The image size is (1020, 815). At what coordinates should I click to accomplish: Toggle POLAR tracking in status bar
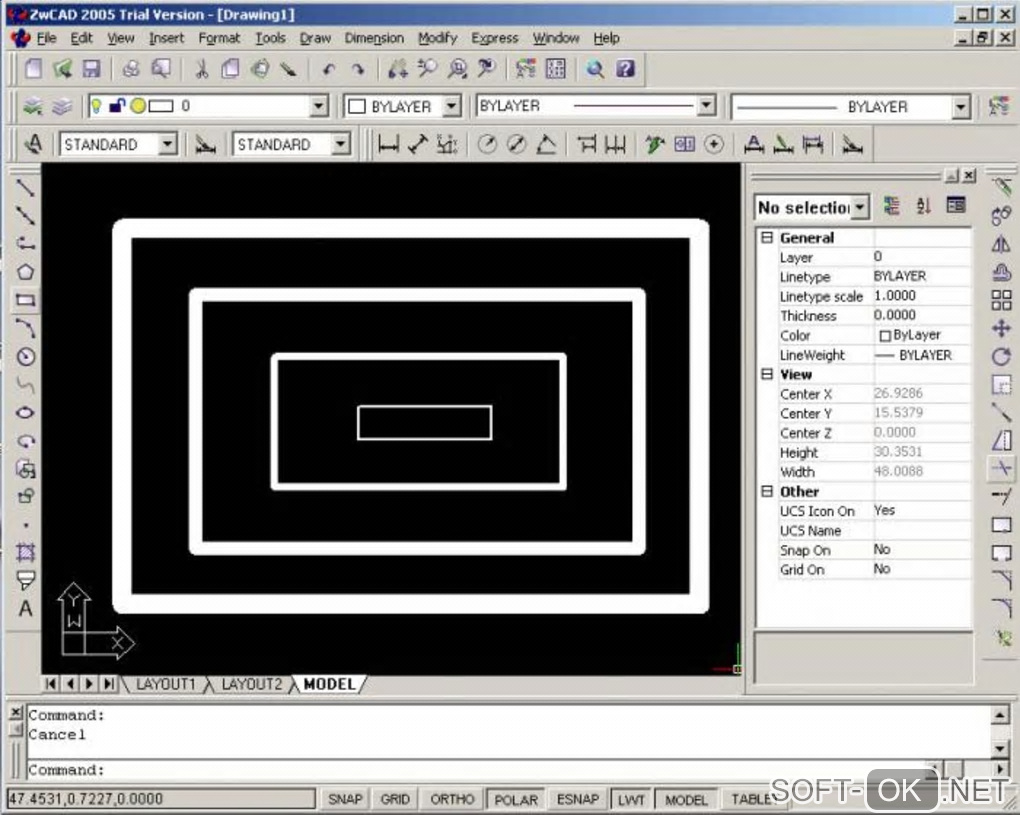pyautogui.click(x=516, y=799)
